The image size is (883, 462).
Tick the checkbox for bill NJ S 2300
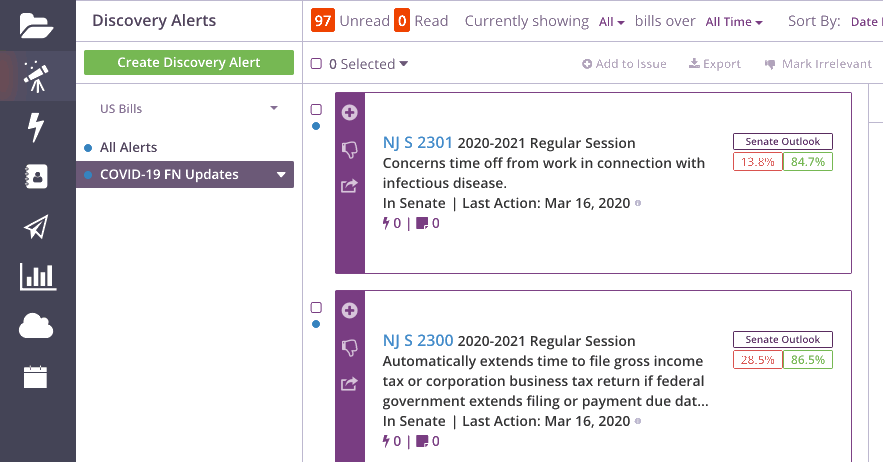tap(316, 308)
